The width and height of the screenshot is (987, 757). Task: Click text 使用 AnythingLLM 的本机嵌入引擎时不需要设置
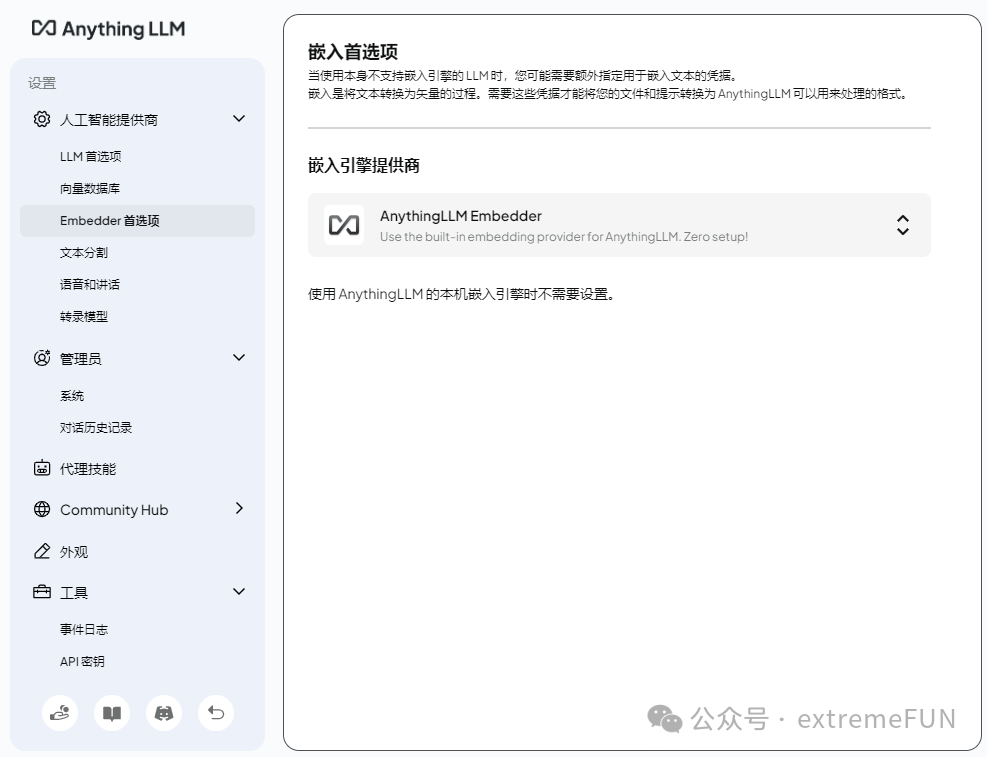coord(461,294)
